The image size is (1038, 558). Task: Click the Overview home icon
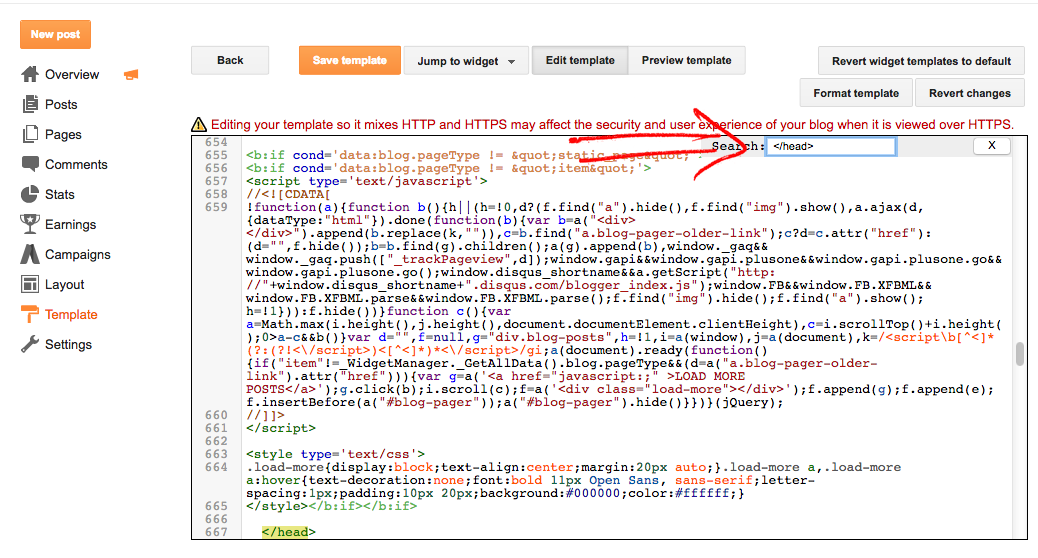(x=30, y=74)
